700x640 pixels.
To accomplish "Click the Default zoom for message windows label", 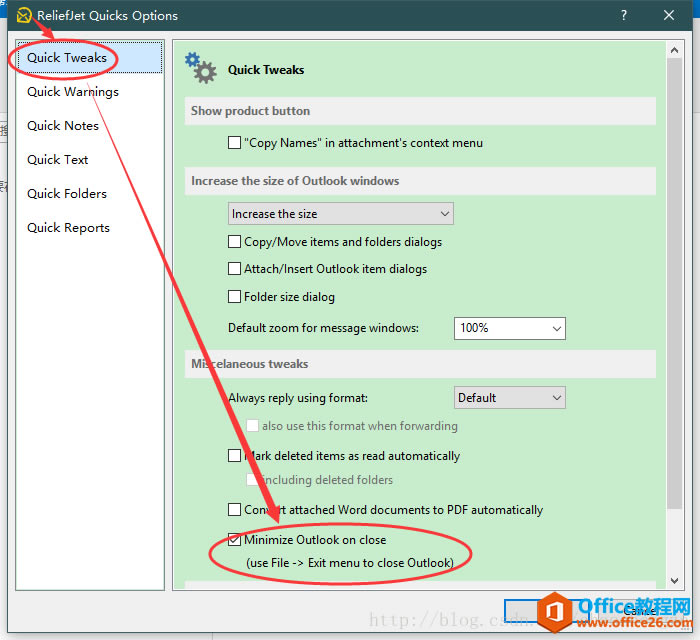I will click(324, 328).
